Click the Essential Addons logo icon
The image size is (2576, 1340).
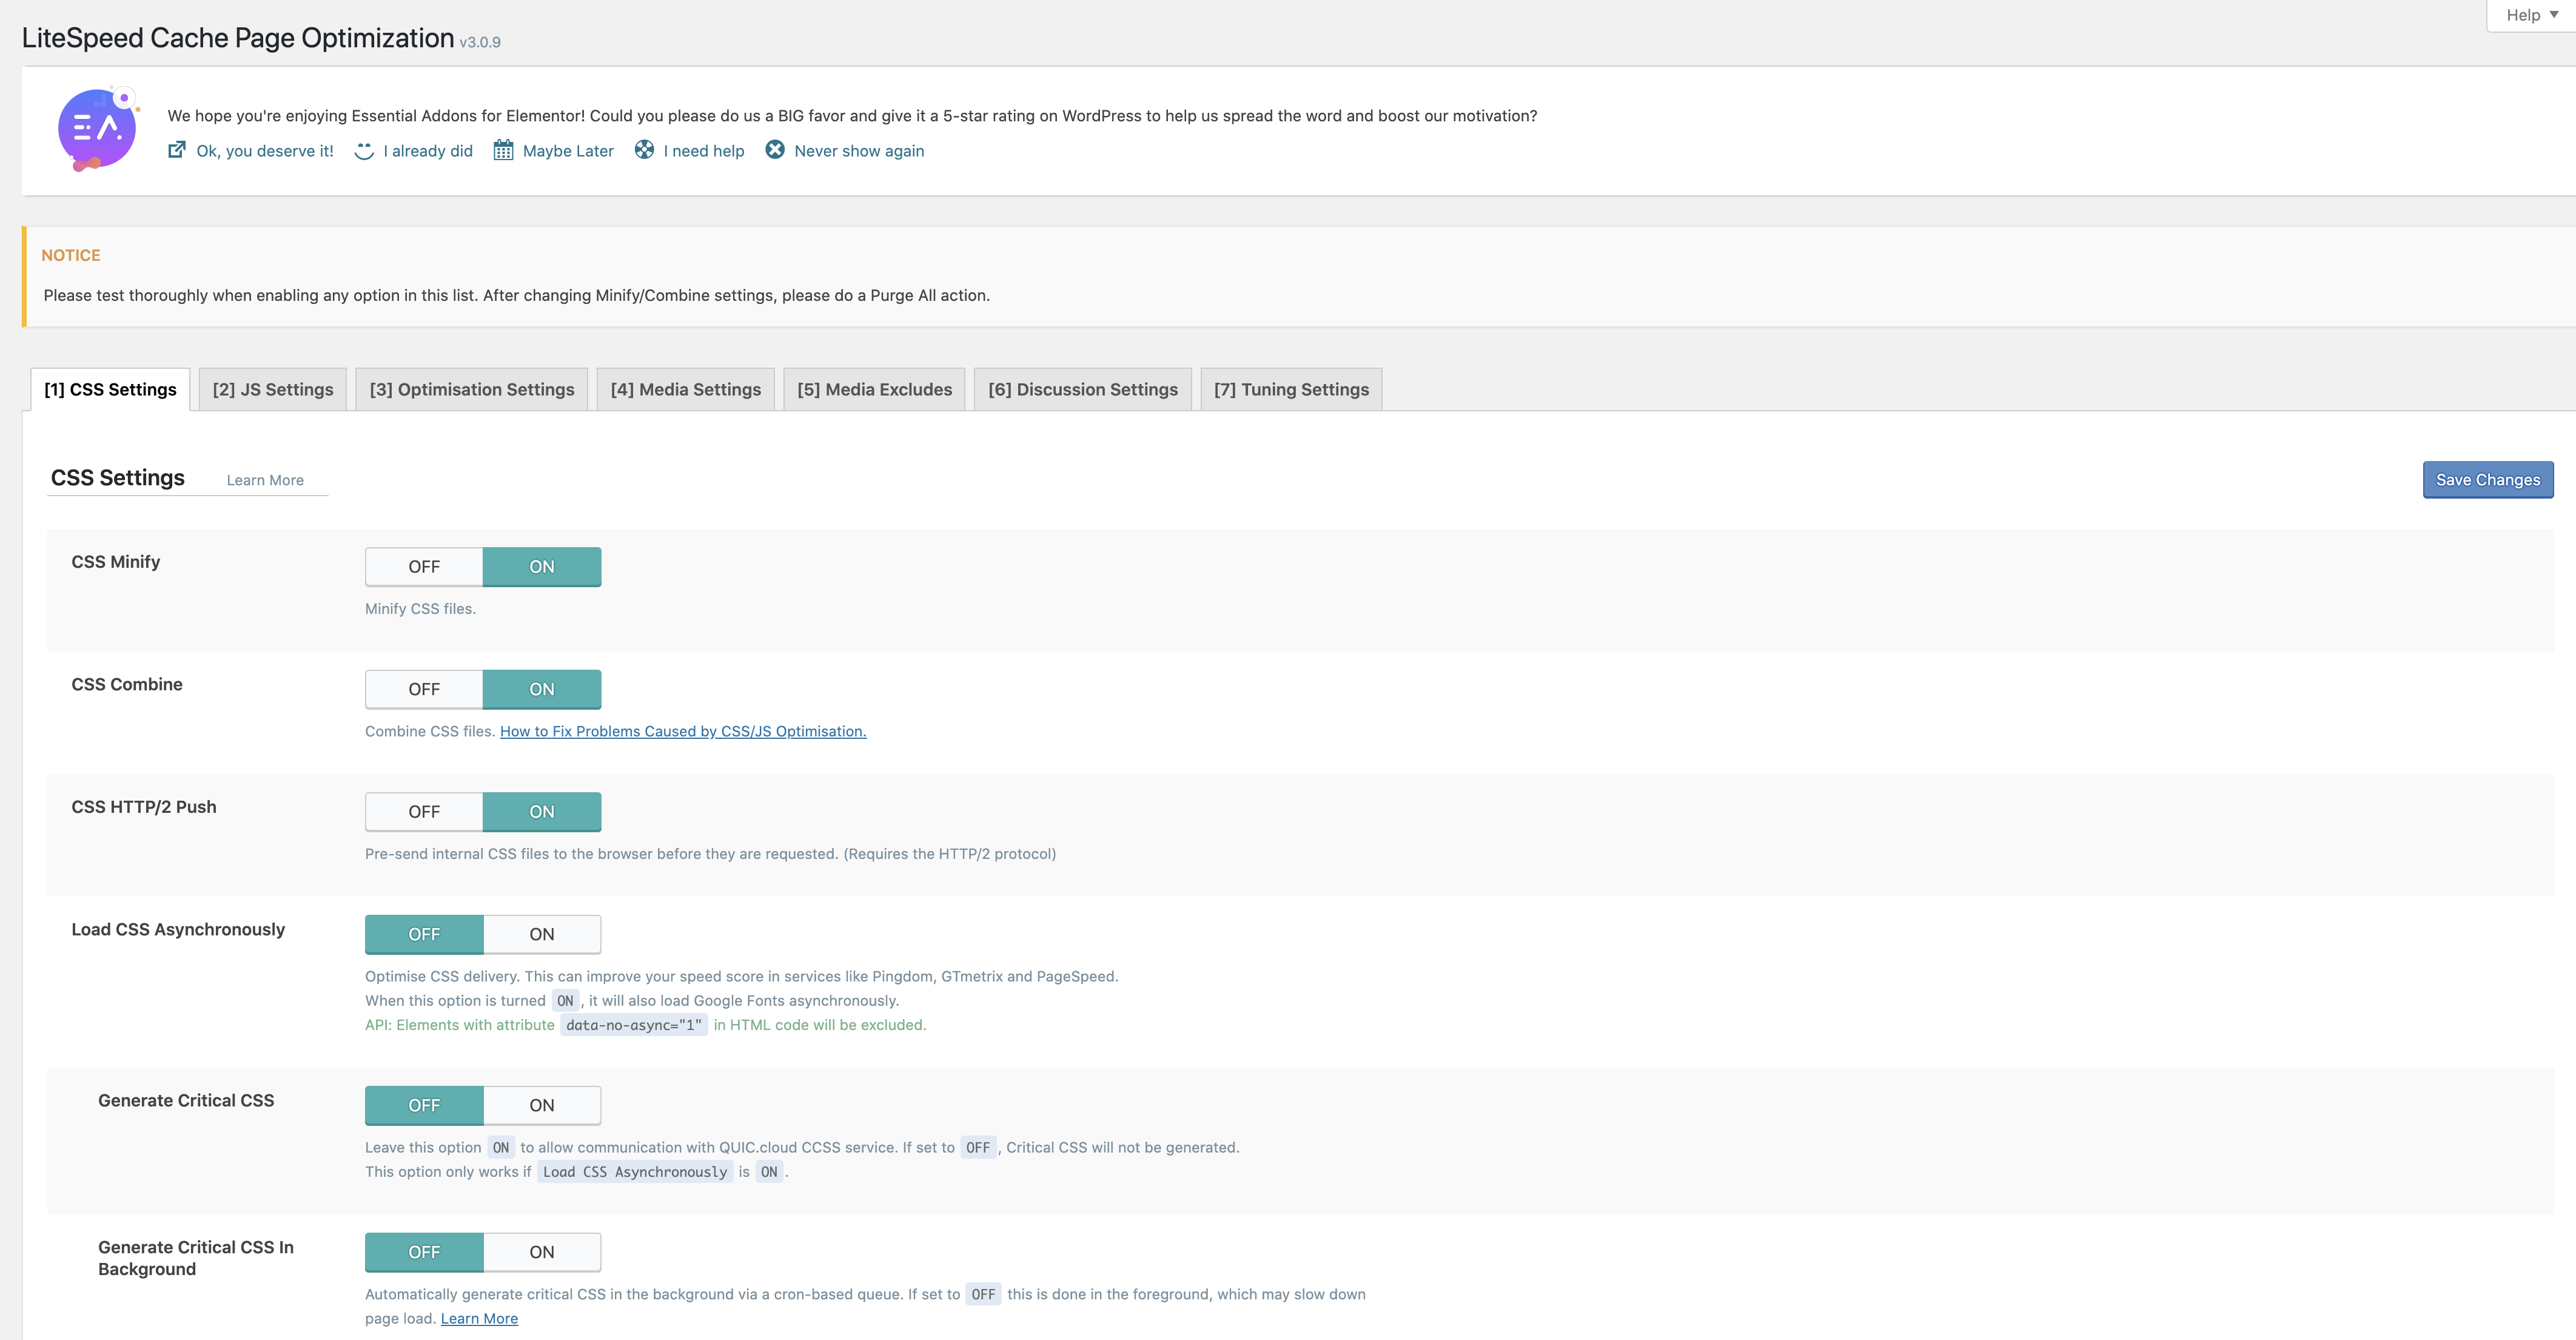[97, 129]
